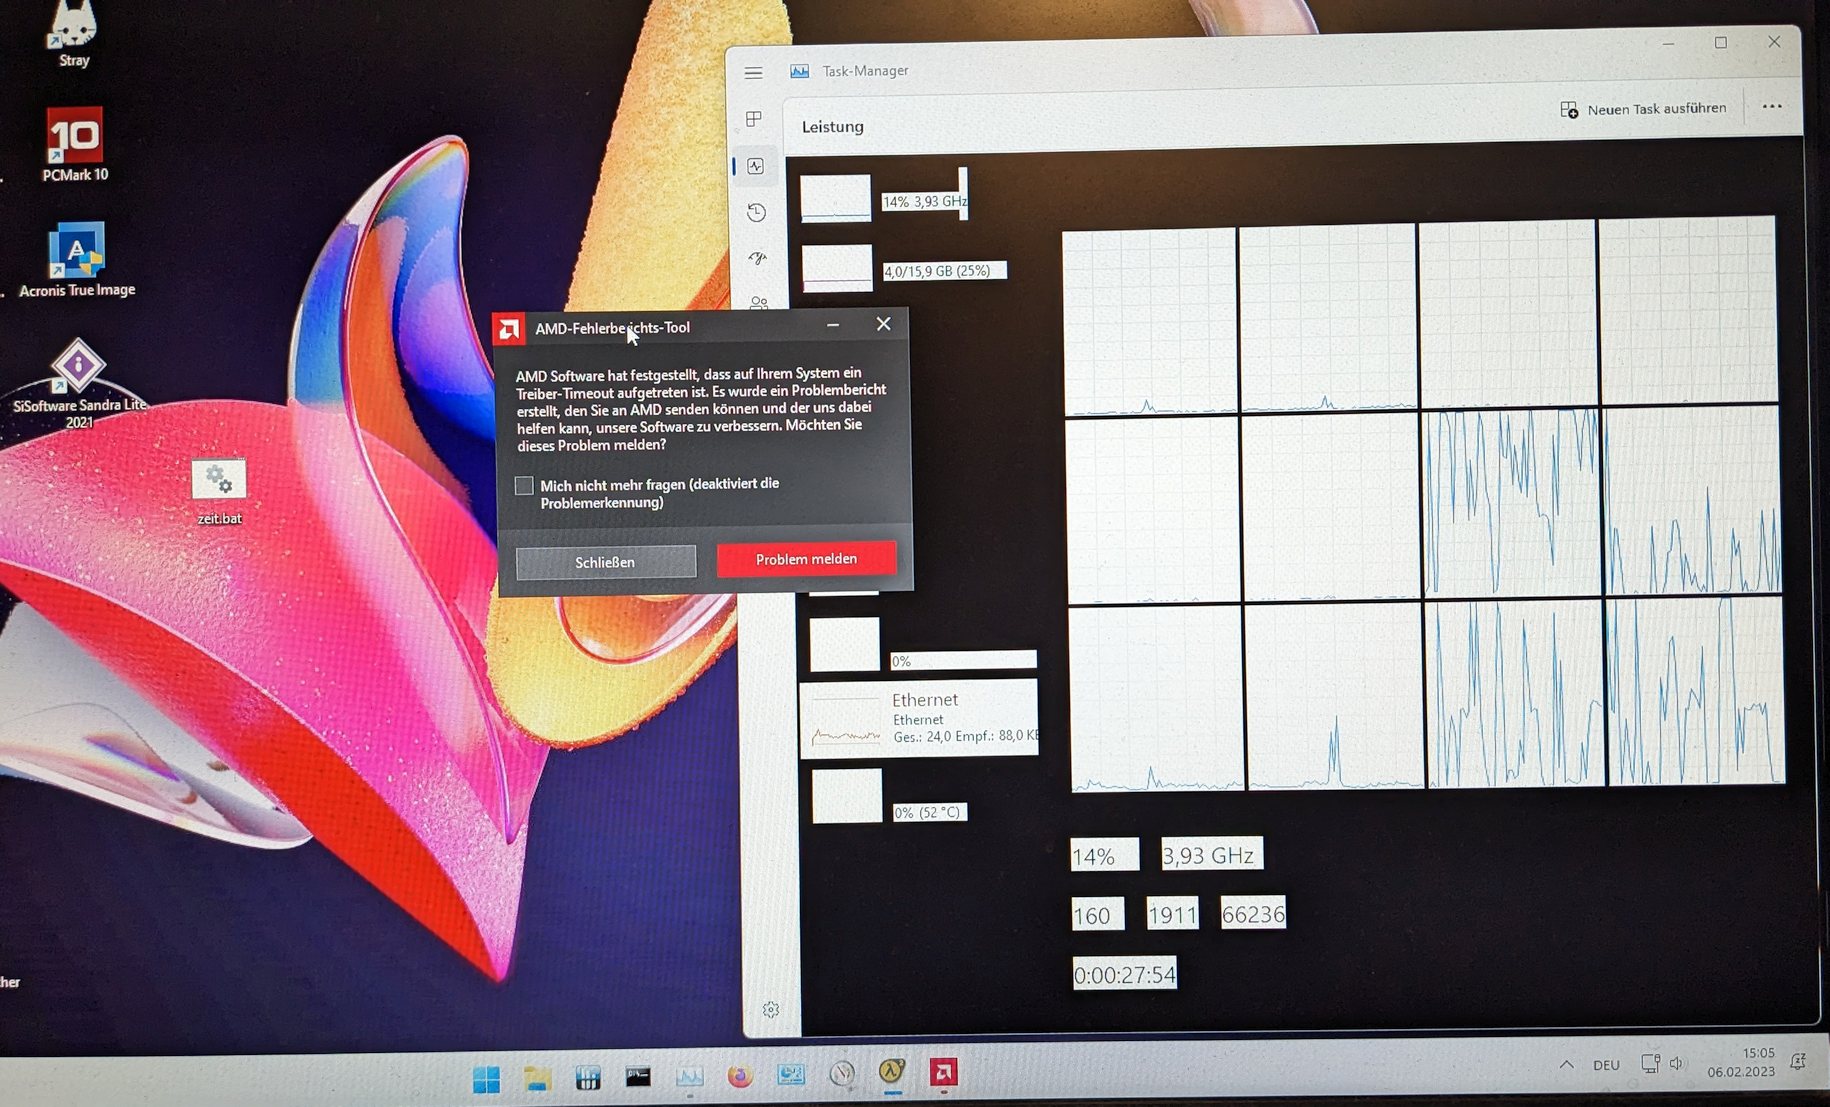This screenshot has width=1830, height=1107.
Task: Open the Processes page in Task-Manager sidebar
Action: (x=754, y=119)
